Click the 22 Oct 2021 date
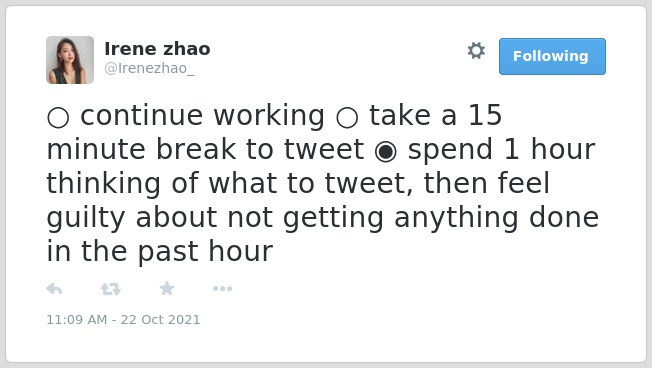Viewport: 652px width, 368px height. pos(161,319)
